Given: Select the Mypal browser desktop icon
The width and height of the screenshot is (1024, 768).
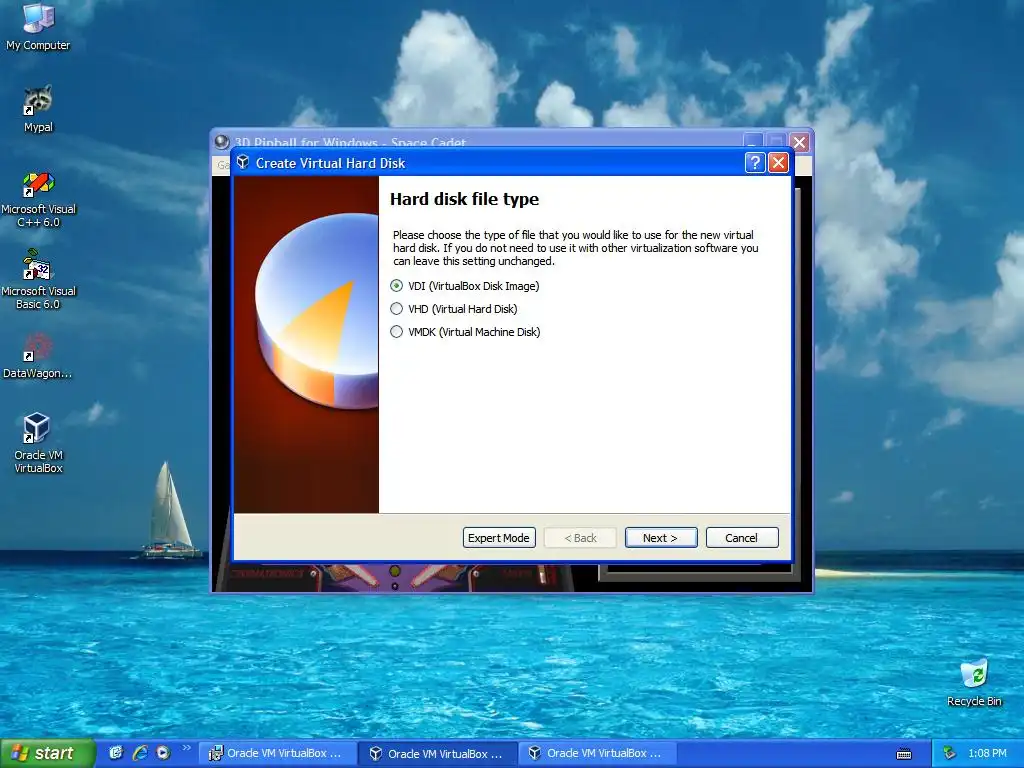Looking at the screenshot, I should (38, 109).
